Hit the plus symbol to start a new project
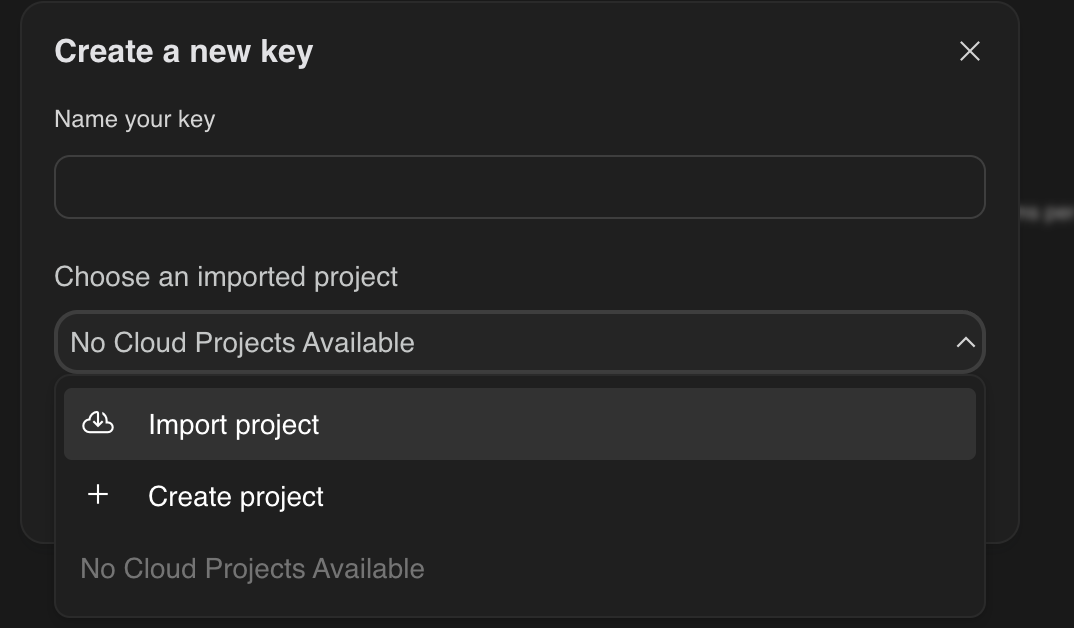 click(x=98, y=494)
